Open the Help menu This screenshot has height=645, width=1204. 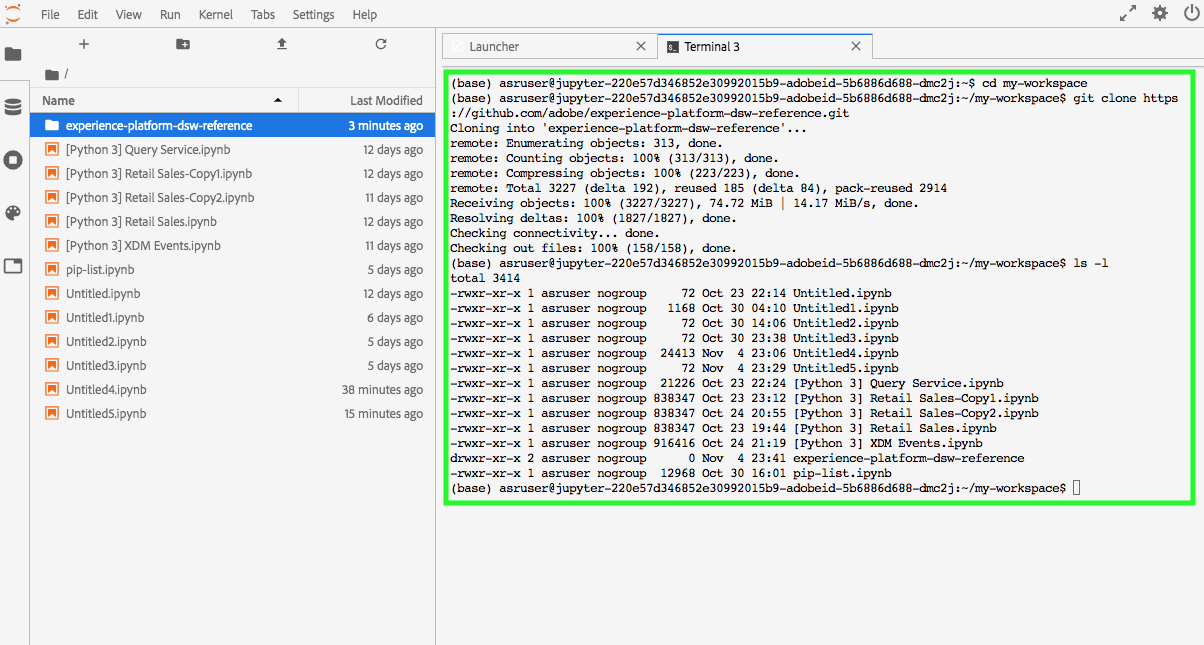coord(365,14)
